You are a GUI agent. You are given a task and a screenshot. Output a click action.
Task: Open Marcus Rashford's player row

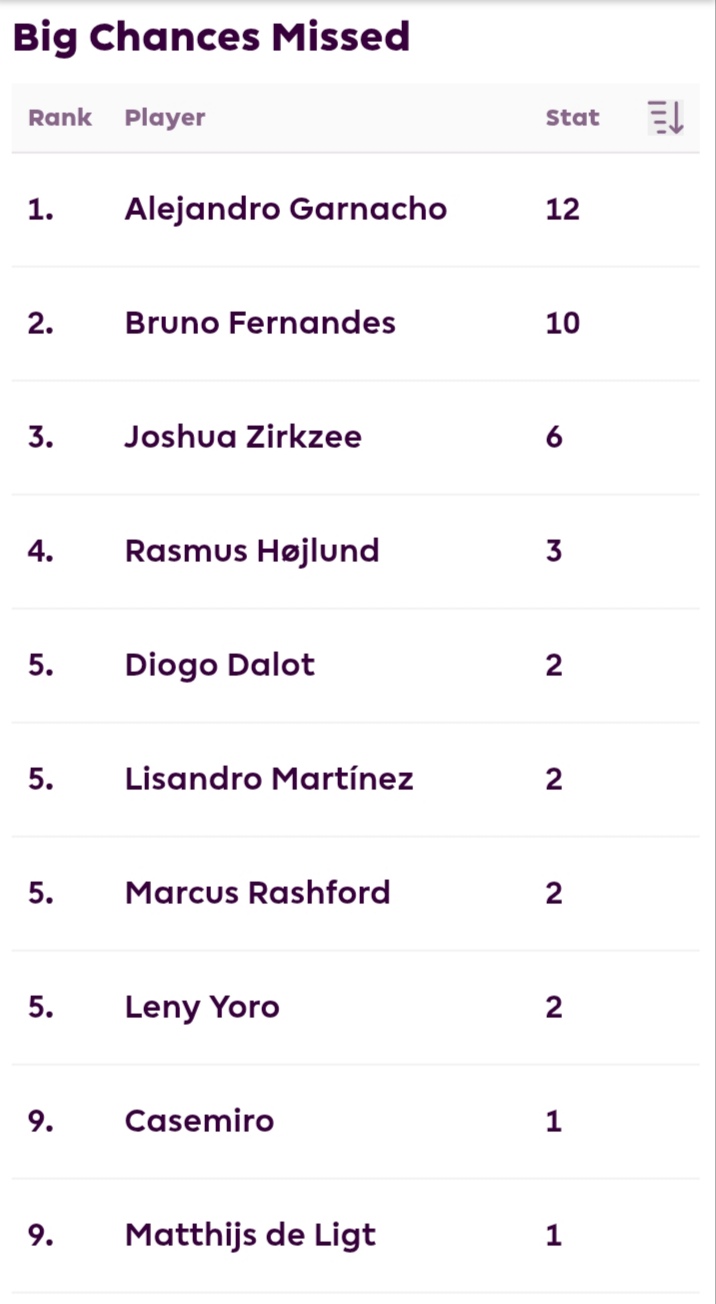[x=356, y=893]
